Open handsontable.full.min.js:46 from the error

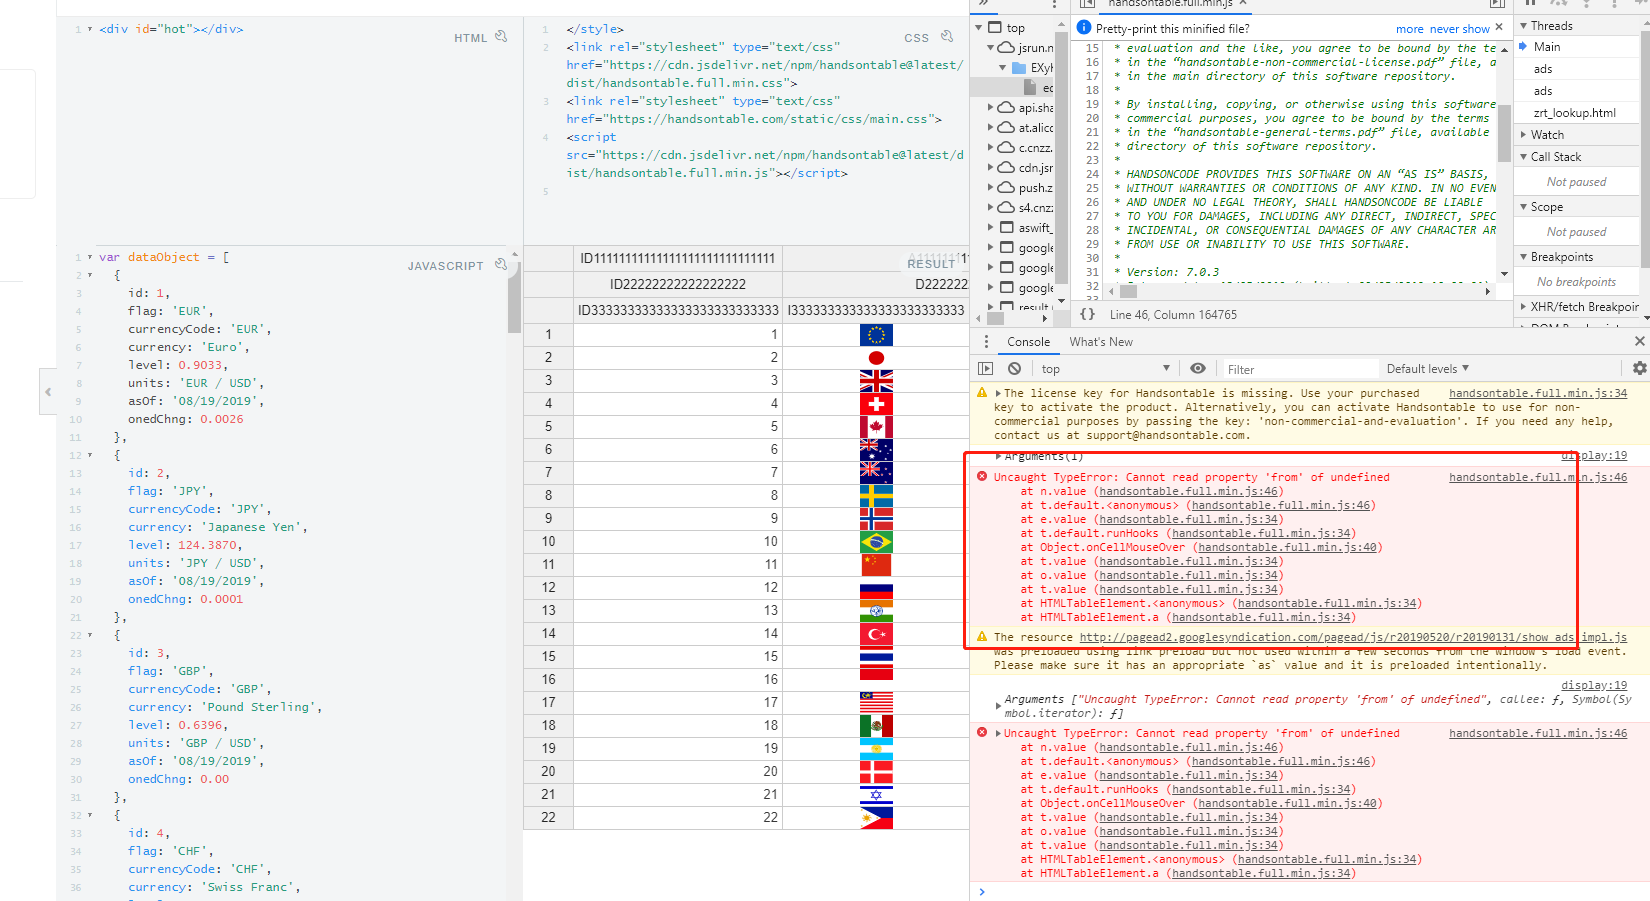pyautogui.click(x=1539, y=477)
